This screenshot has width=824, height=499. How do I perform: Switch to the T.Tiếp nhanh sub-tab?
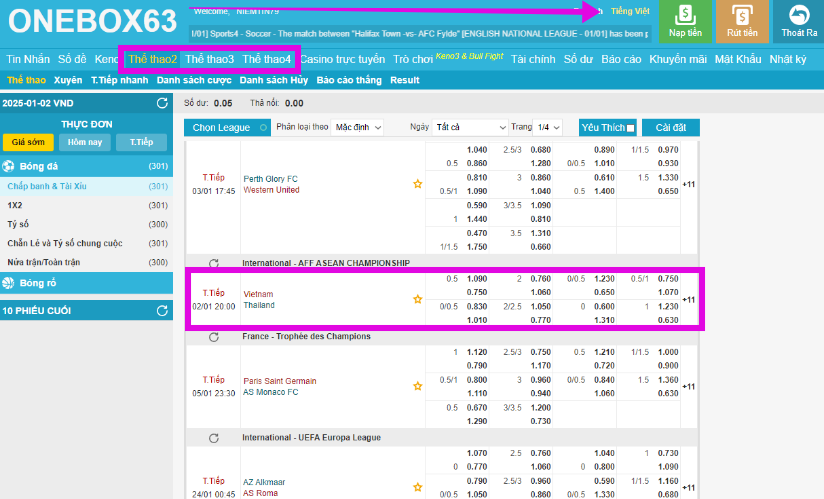pos(119,80)
